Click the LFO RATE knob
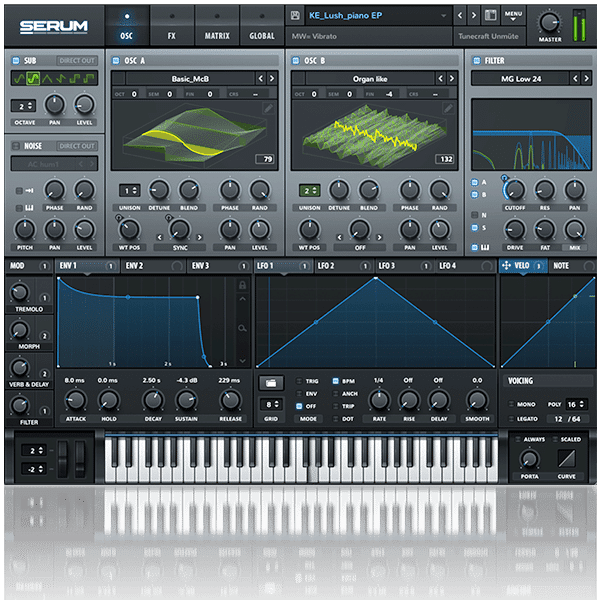 379,400
